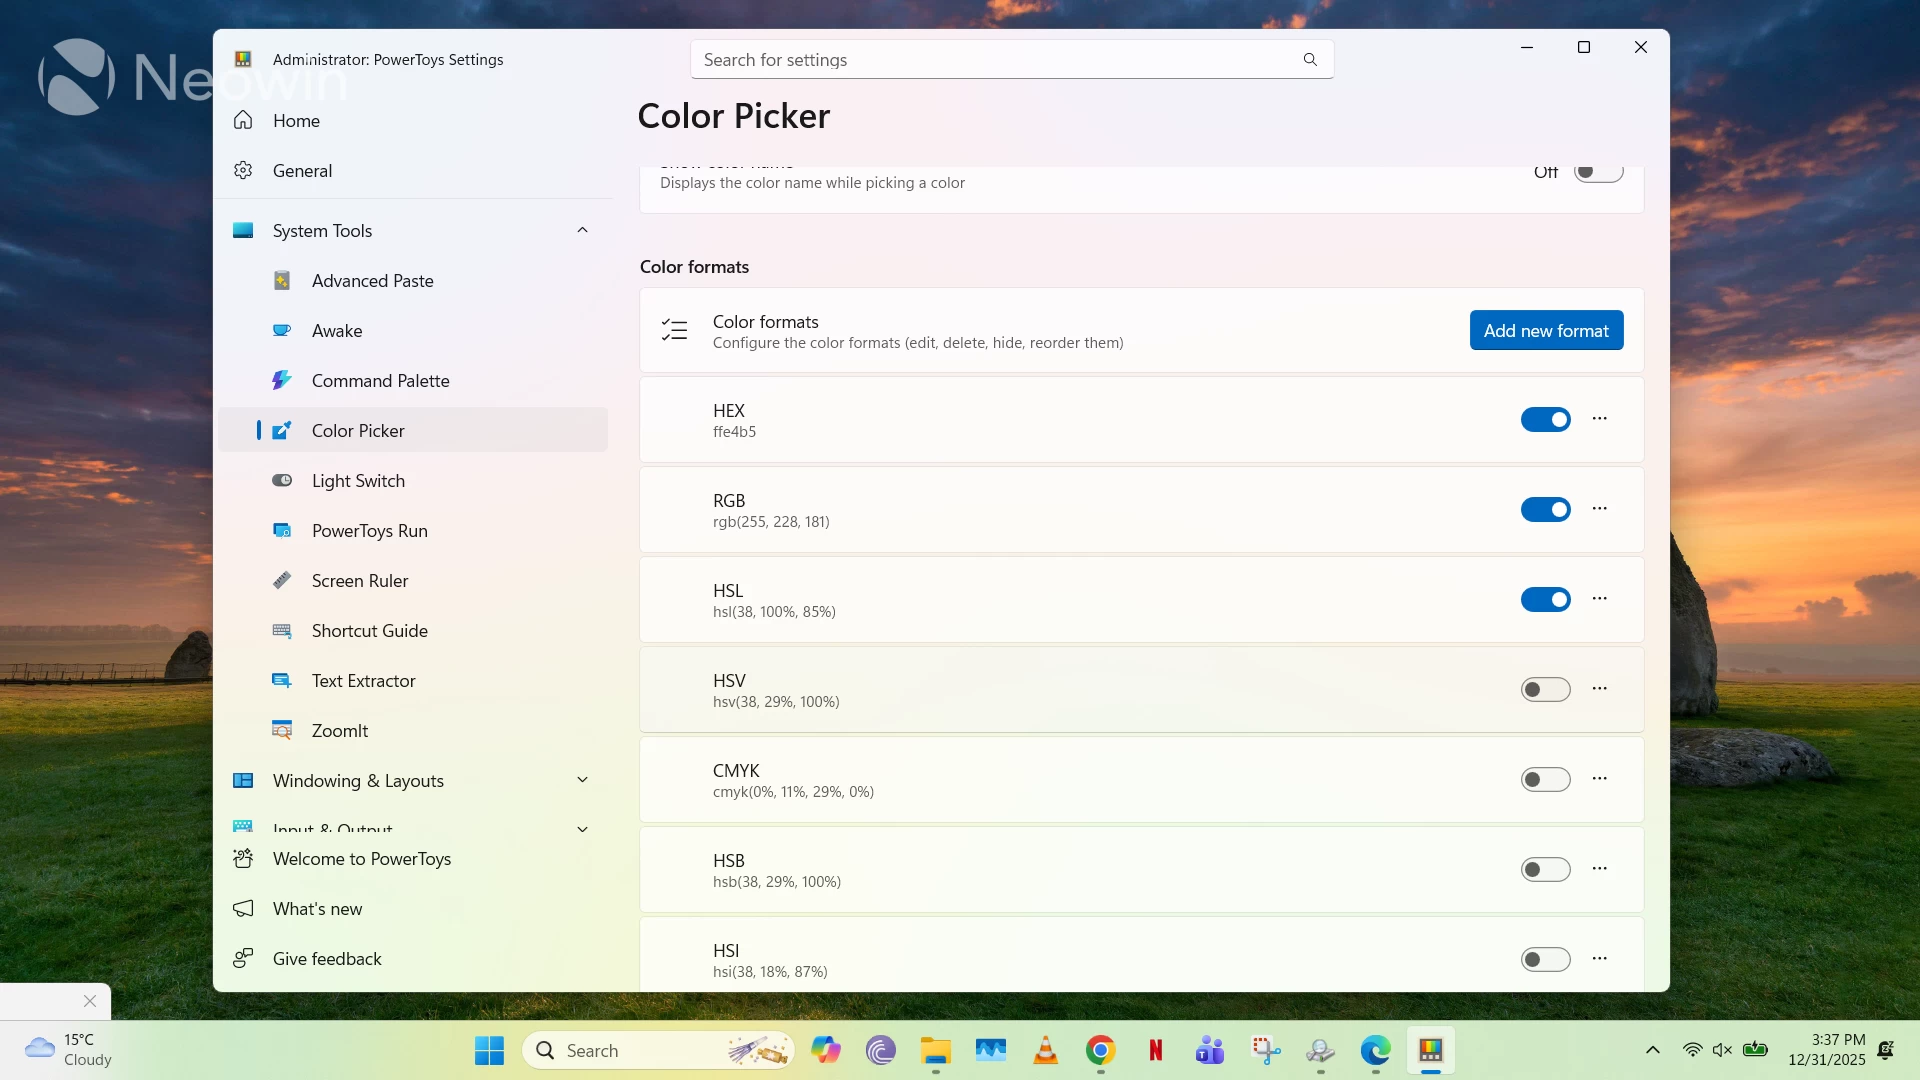Open VLC media player from taskbar

click(x=1045, y=1051)
